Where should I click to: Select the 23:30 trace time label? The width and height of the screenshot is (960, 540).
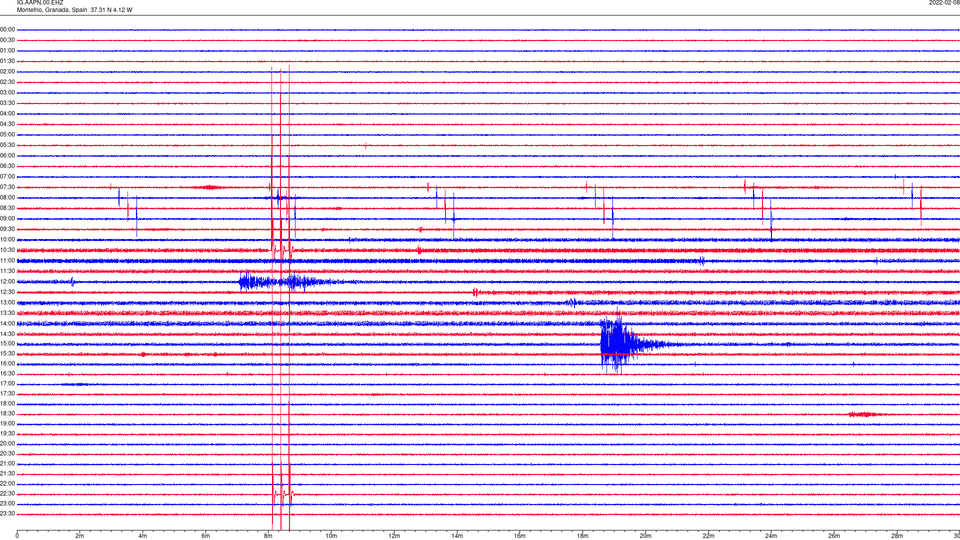[7, 514]
